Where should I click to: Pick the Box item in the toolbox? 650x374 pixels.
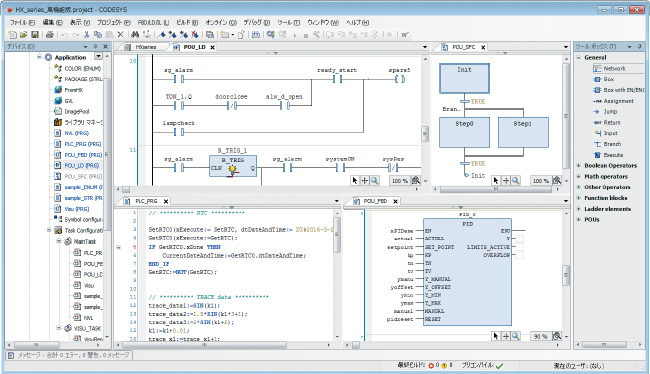pyautogui.click(x=604, y=79)
